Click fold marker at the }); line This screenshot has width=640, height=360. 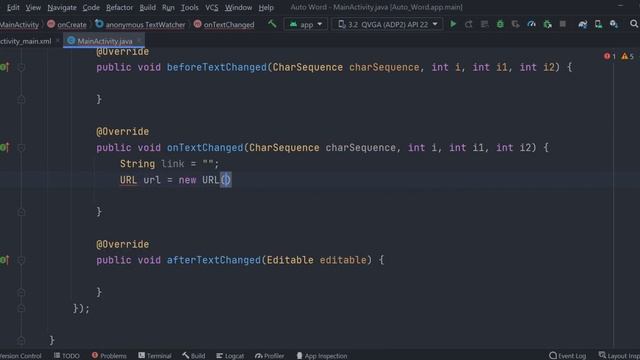coord(21,308)
